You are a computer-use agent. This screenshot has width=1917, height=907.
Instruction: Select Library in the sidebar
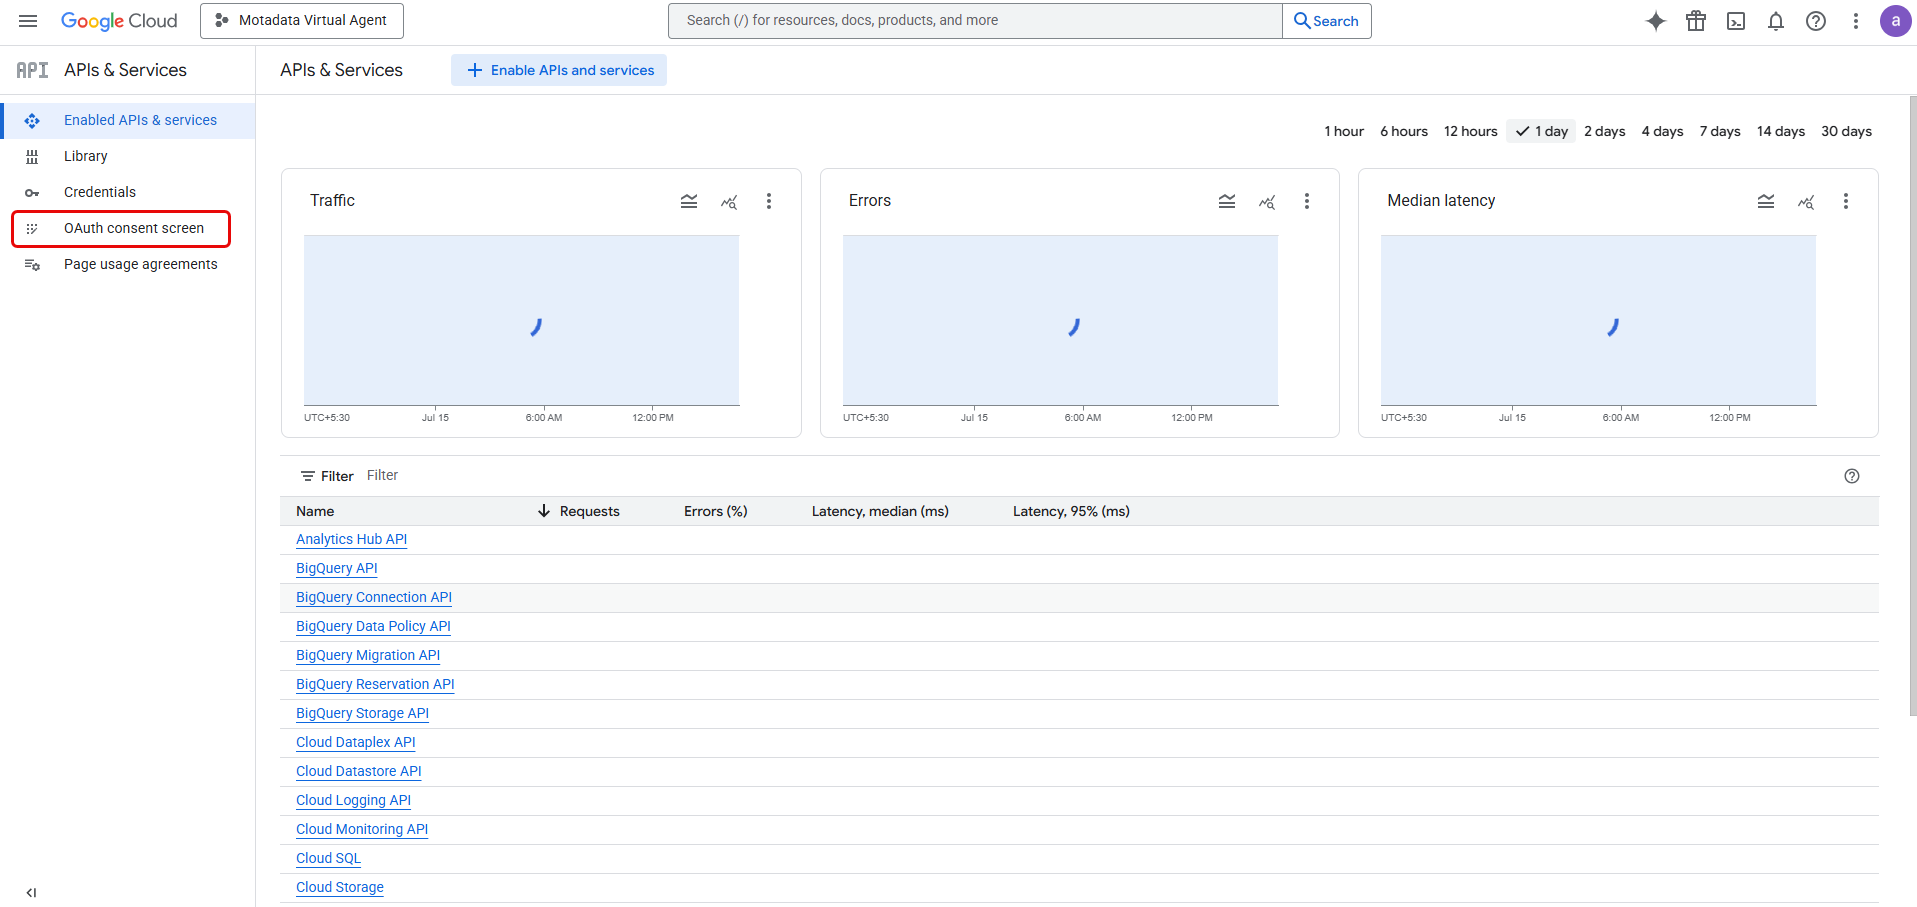point(85,156)
